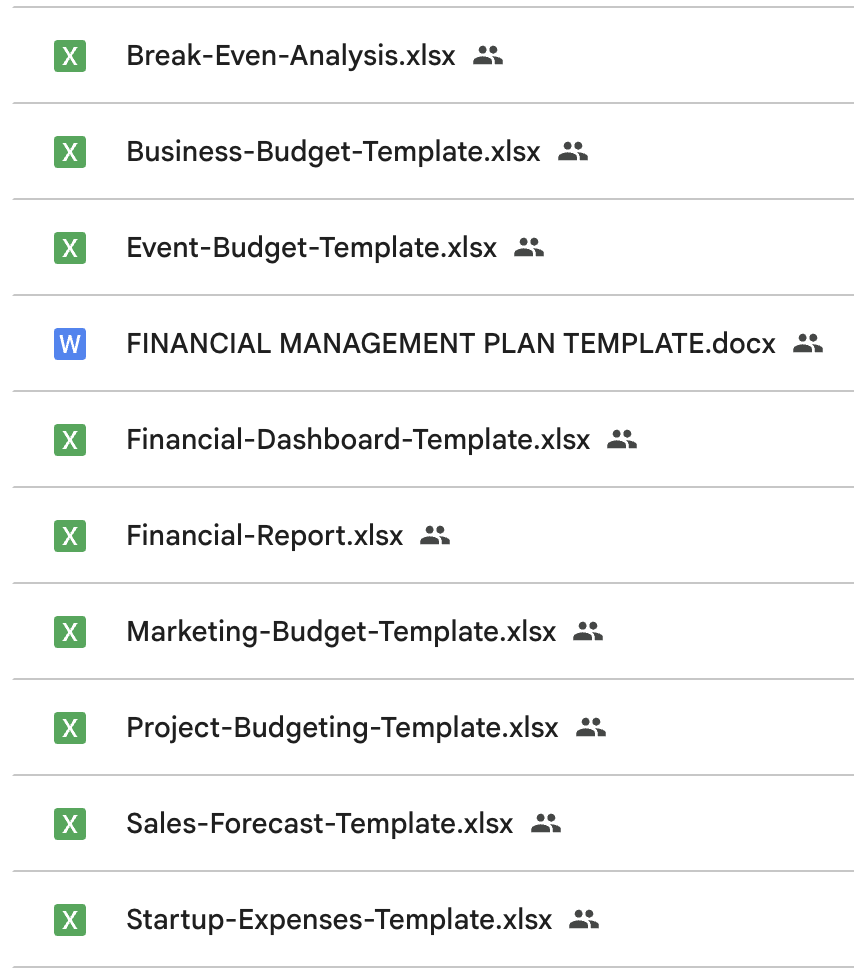
Task: Open Event-Budget-Template.xlsx from the list
Action: click(311, 248)
